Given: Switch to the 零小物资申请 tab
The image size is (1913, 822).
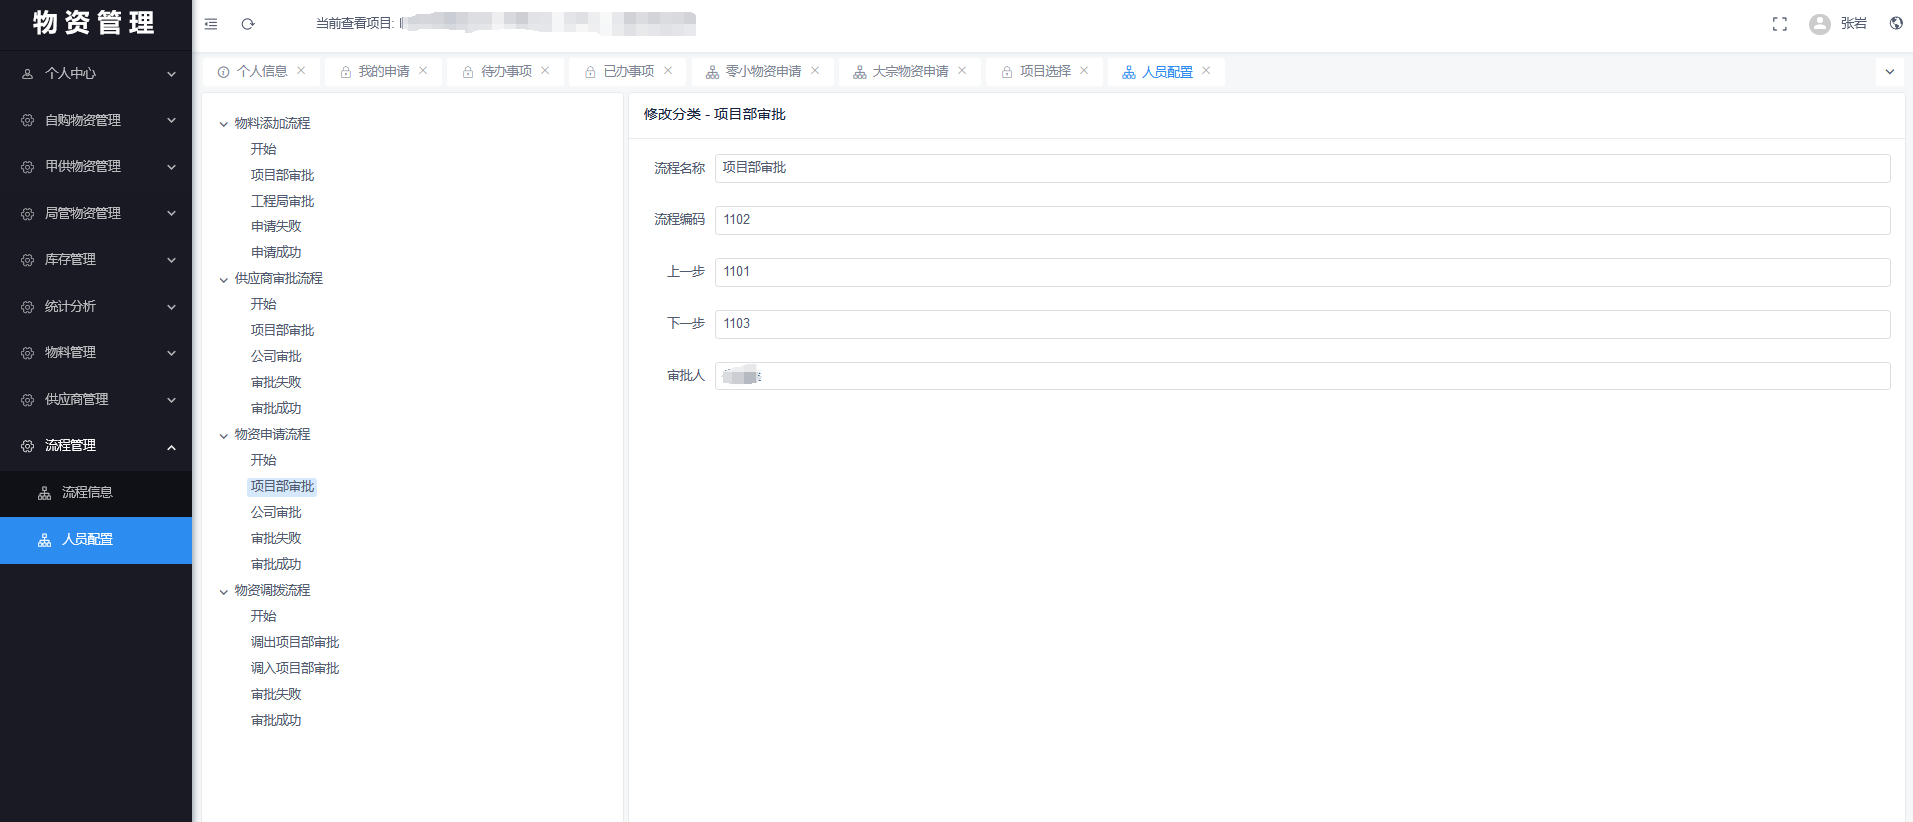Looking at the screenshot, I should (x=764, y=72).
